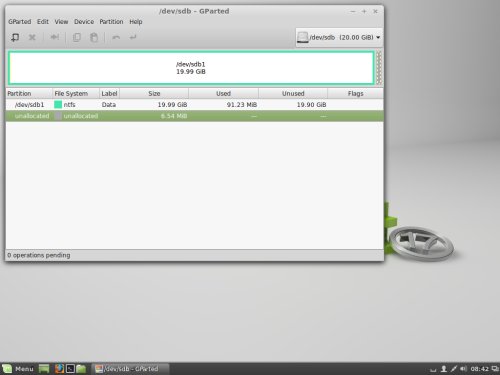Click the Apply all operations icon
This screenshot has width=500, height=375.
pyautogui.click(x=133, y=37)
